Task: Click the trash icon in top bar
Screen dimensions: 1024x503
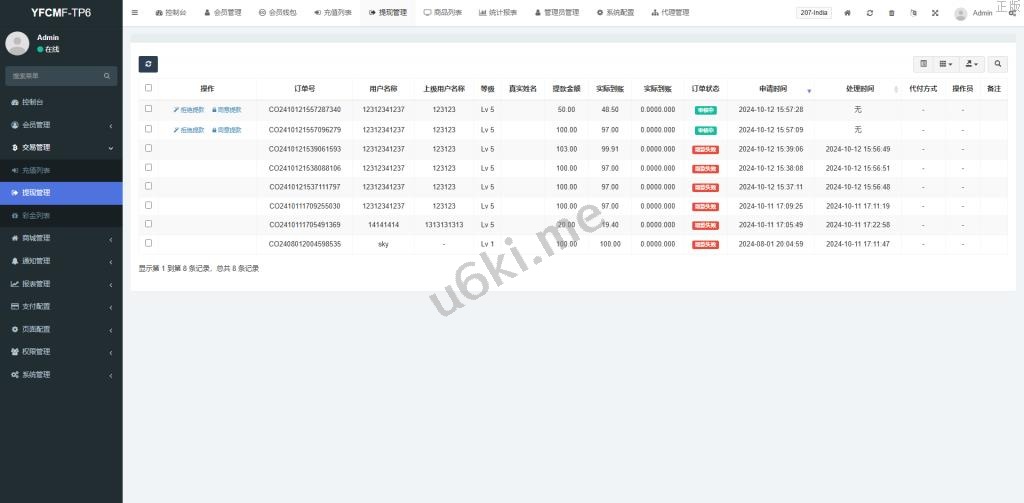Action: (x=891, y=13)
